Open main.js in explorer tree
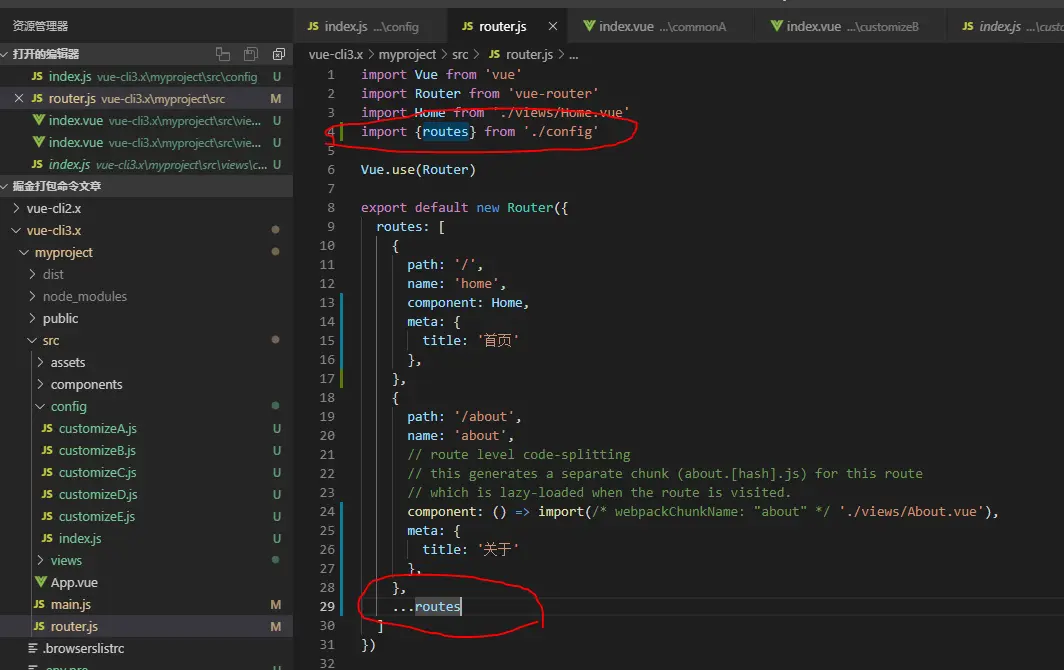The height and width of the screenshot is (670, 1064). [x=71, y=604]
